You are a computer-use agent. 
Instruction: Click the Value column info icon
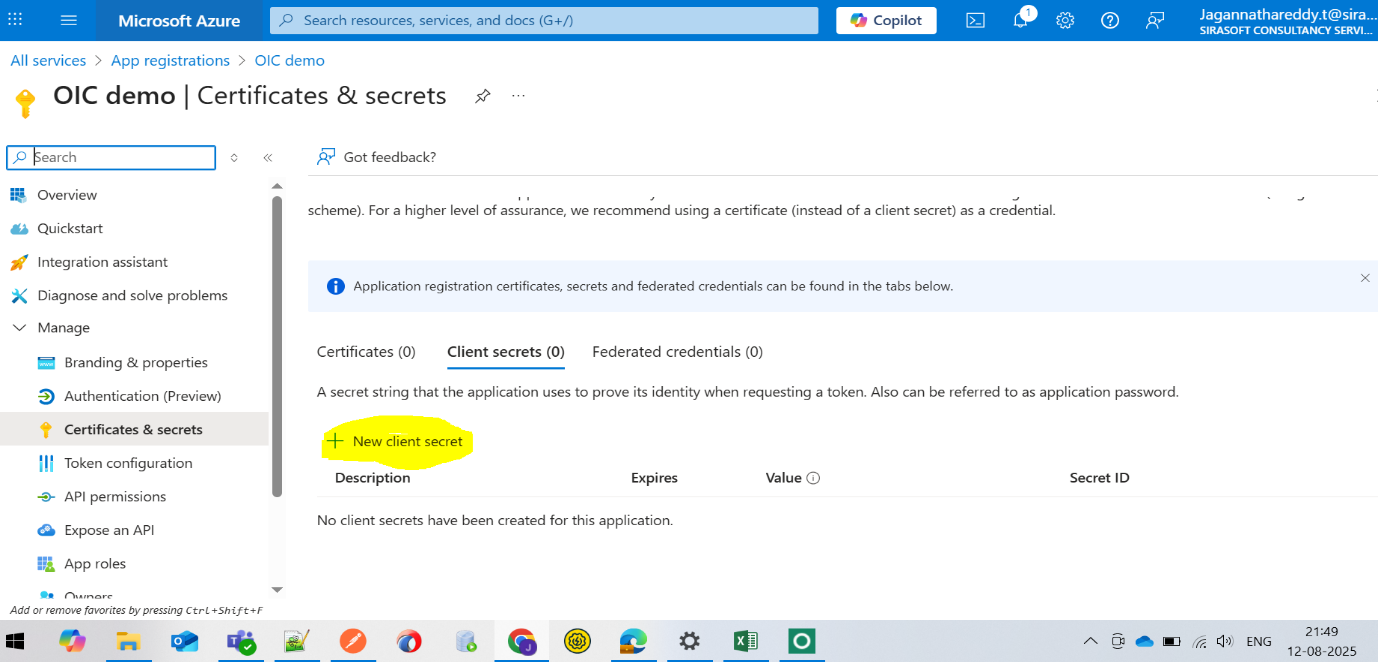(x=813, y=478)
